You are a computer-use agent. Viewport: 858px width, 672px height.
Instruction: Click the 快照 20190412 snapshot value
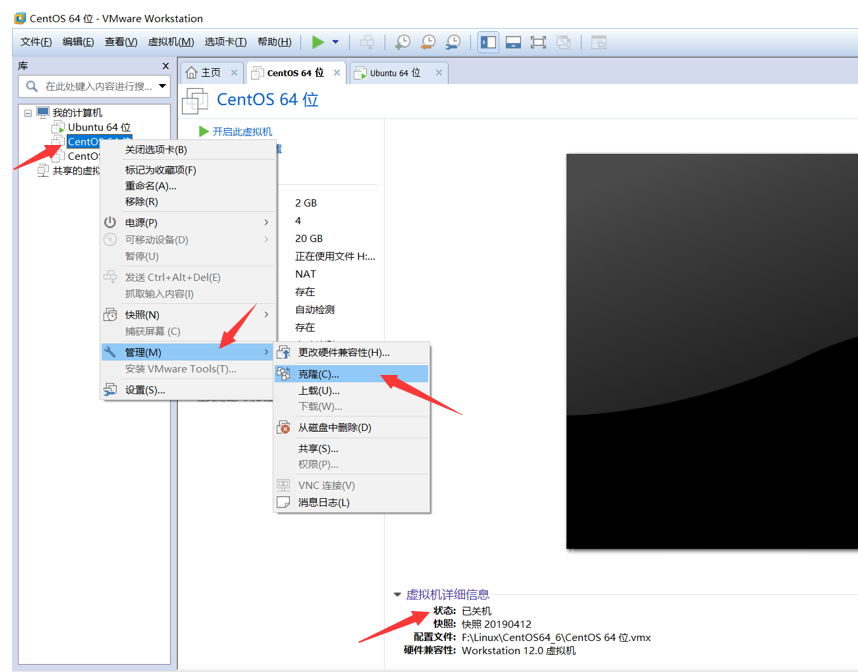pos(496,624)
